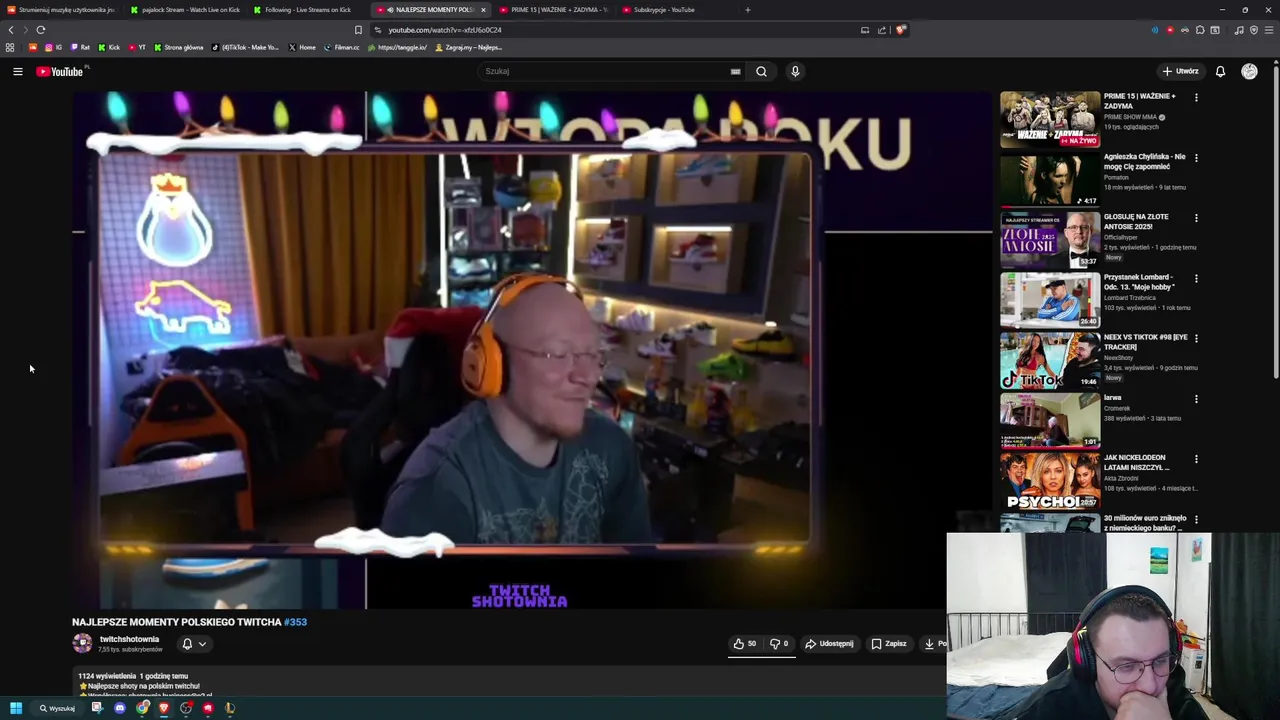Open the on-screen keyboard icon in search box
The width and height of the screenshot is (1280, 720).
tap(735, 71)
